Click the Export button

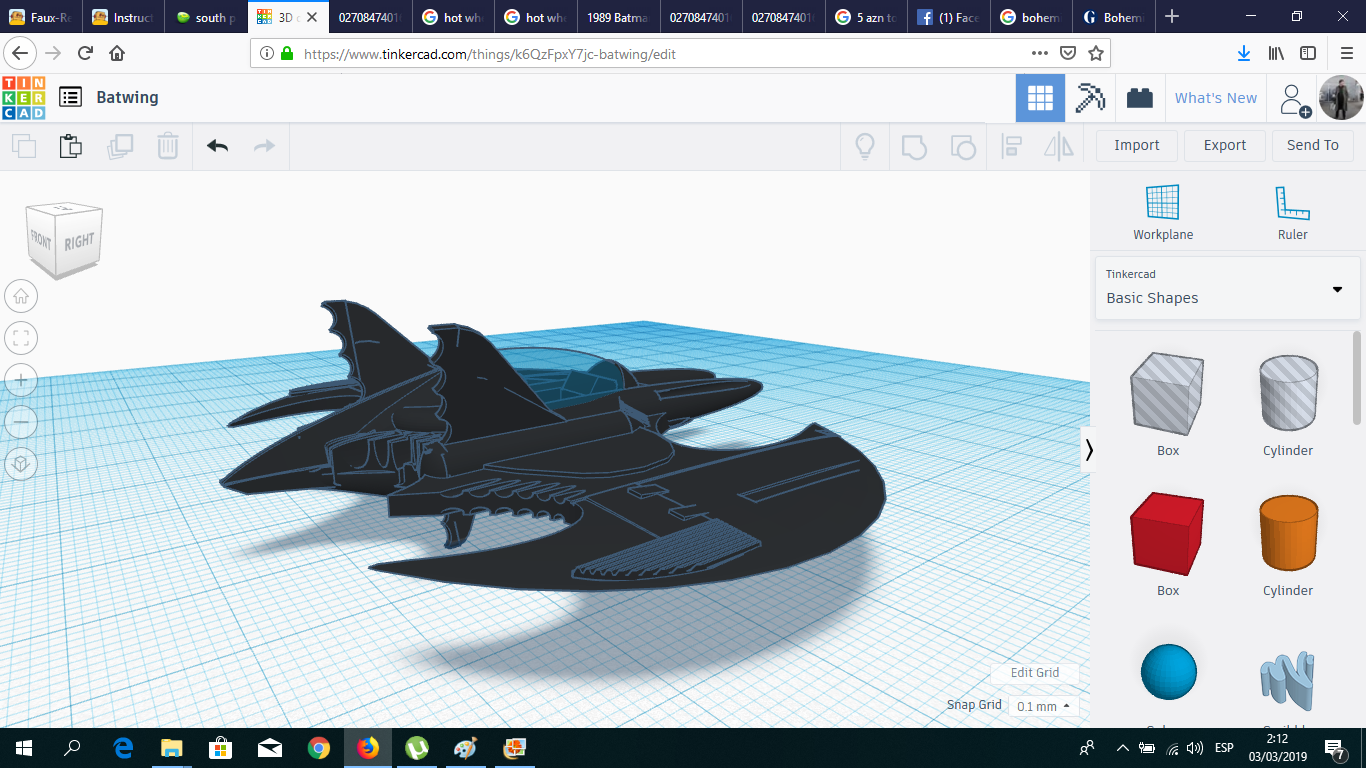(1225, 145)
